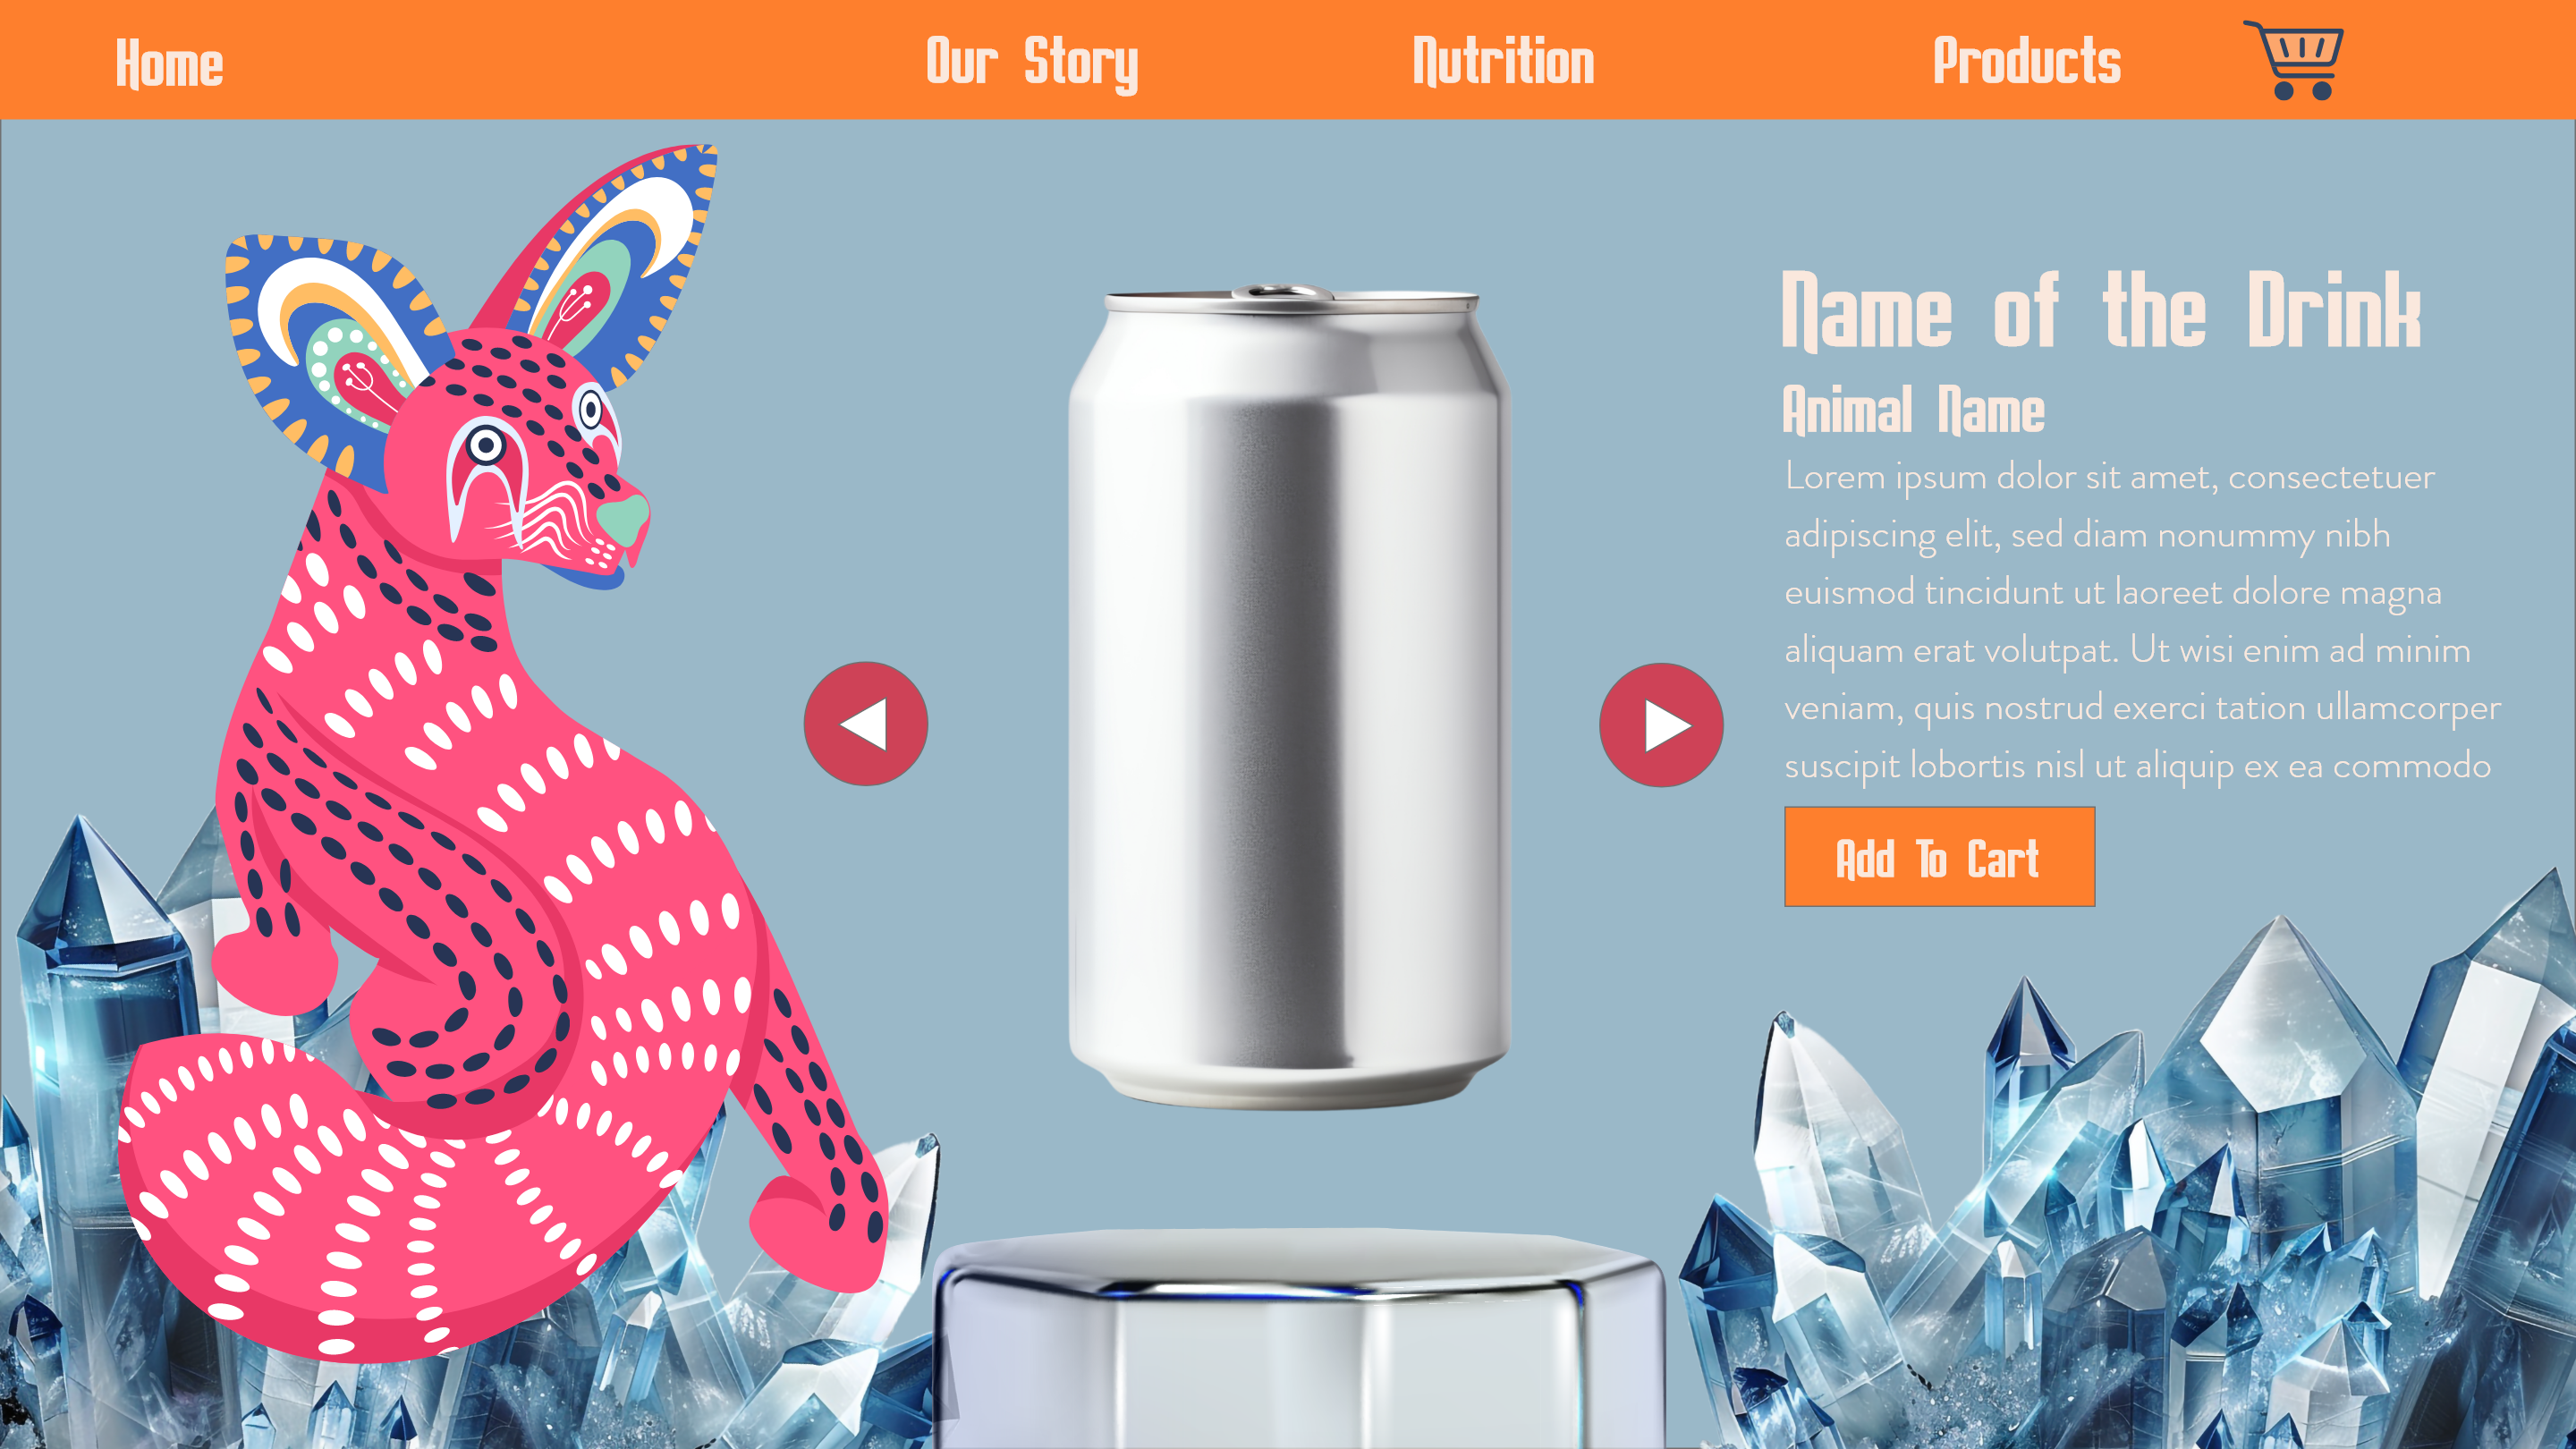This screenshot has height=1449, width=2576.
Task: Go to the Home page
Action: [169, 63]
